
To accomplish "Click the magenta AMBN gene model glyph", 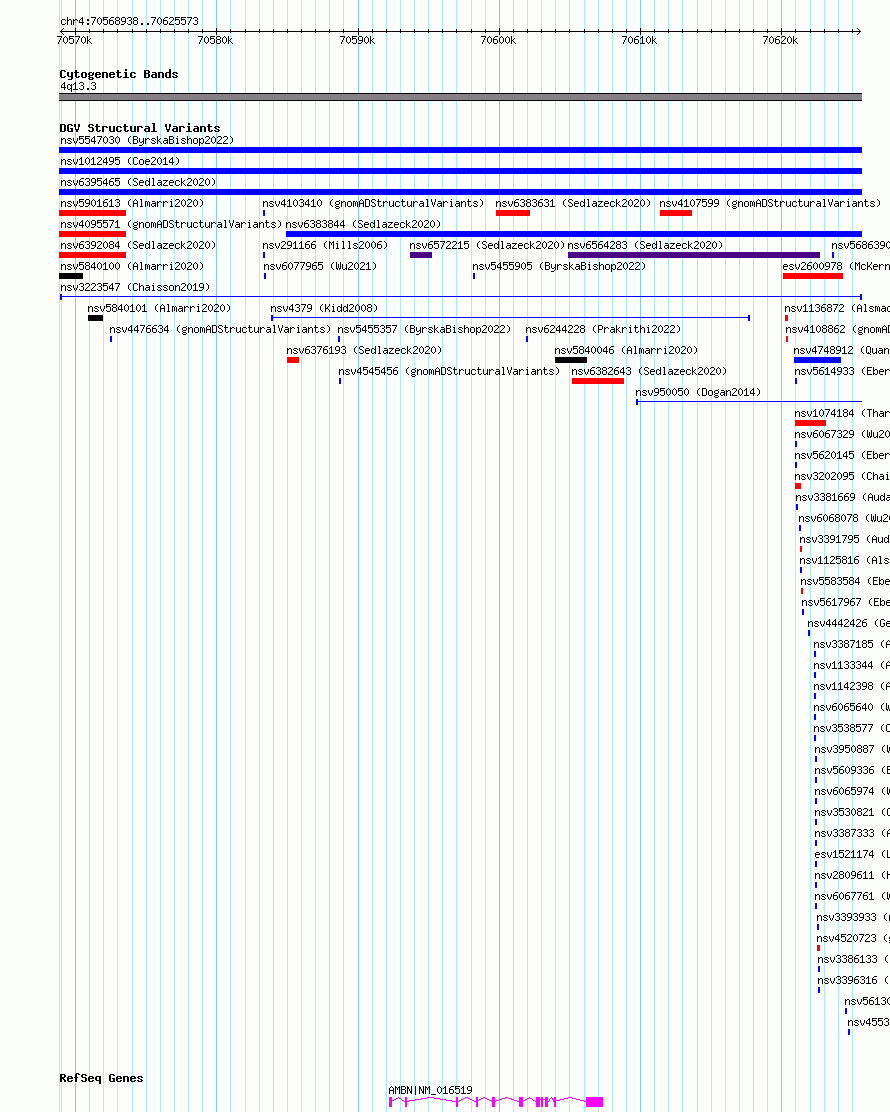I will (496, 1101).
